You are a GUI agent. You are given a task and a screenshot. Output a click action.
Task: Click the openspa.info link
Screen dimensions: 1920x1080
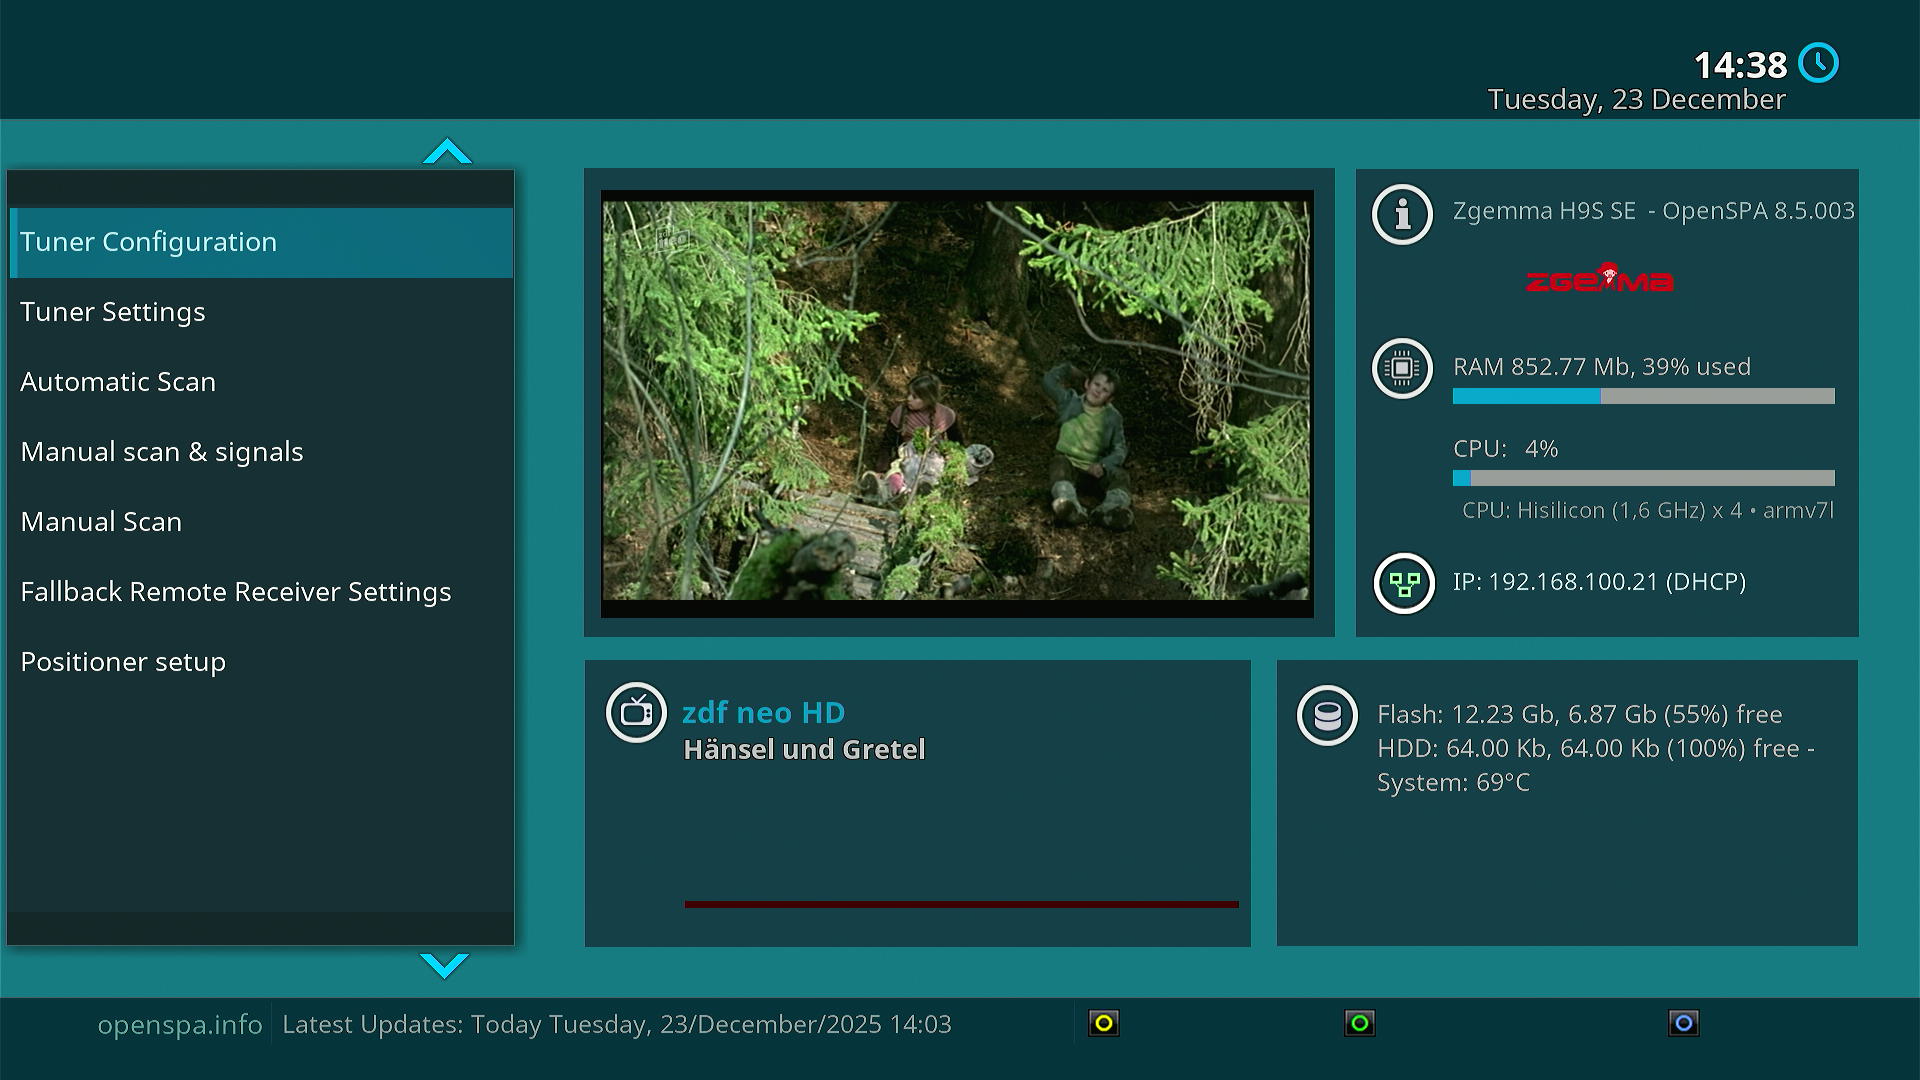pos(180,1025)
